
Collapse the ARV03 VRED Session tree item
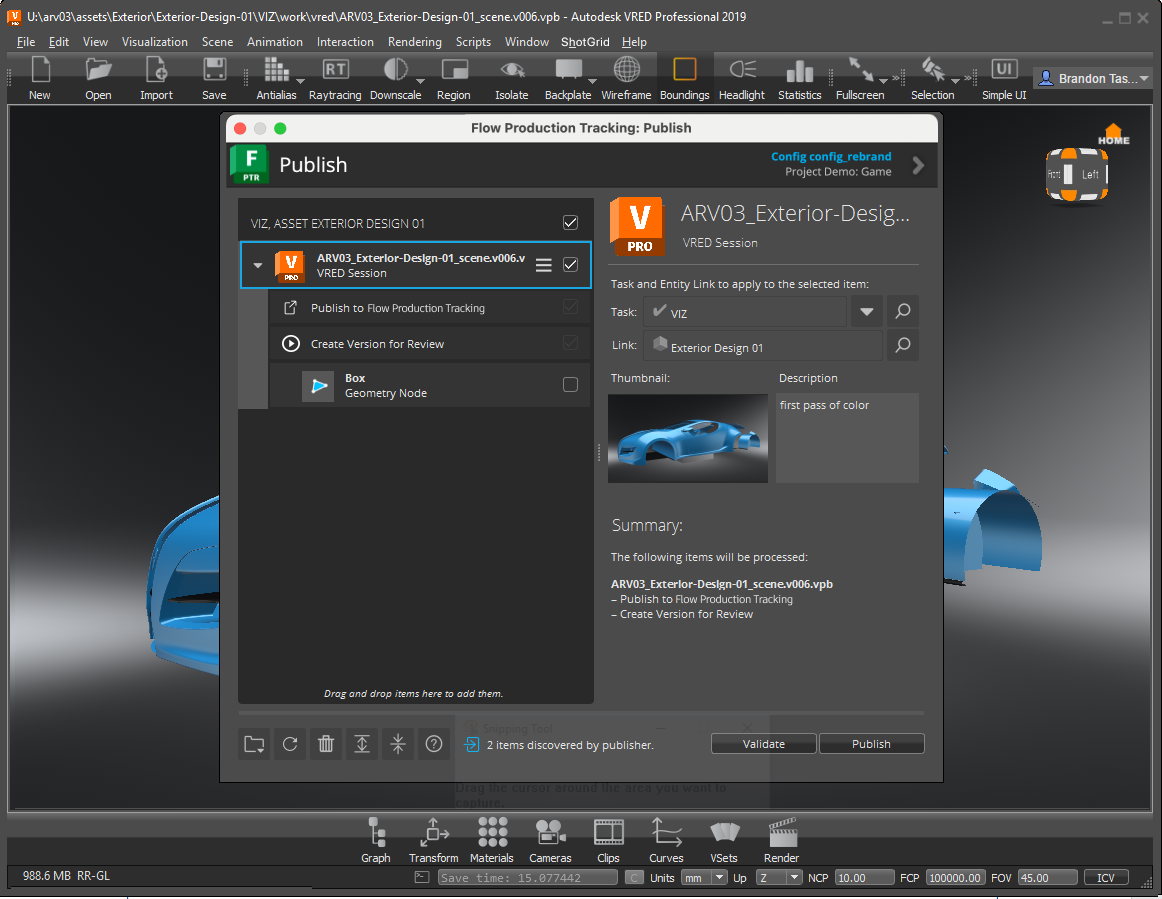(x=258, y=265)
